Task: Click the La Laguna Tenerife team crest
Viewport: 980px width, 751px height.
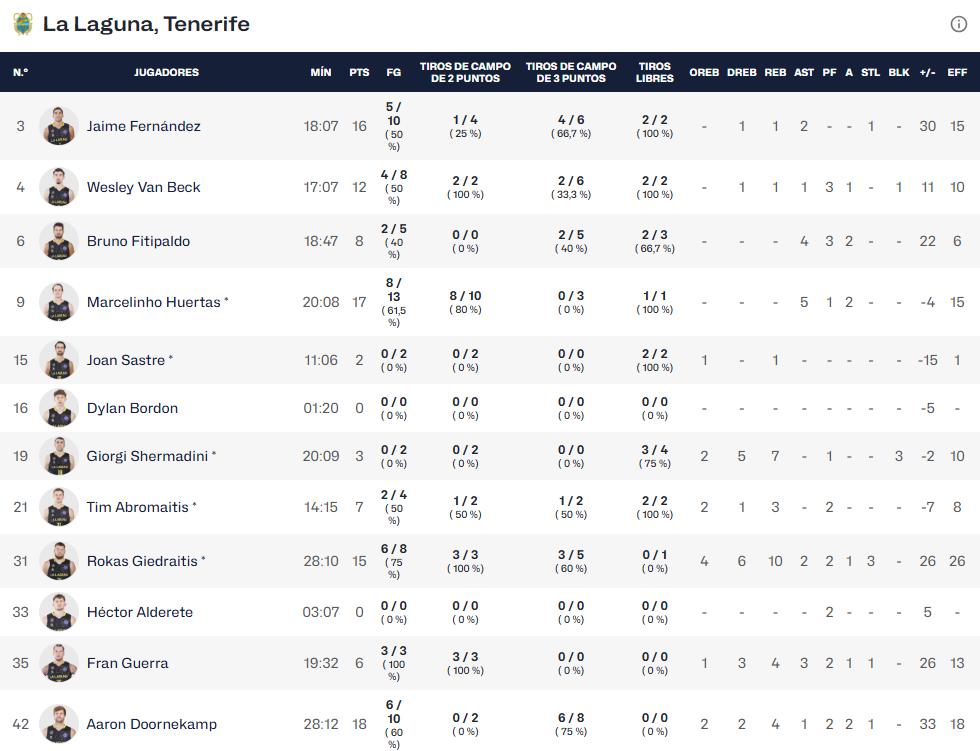Action: click(22, 24)
